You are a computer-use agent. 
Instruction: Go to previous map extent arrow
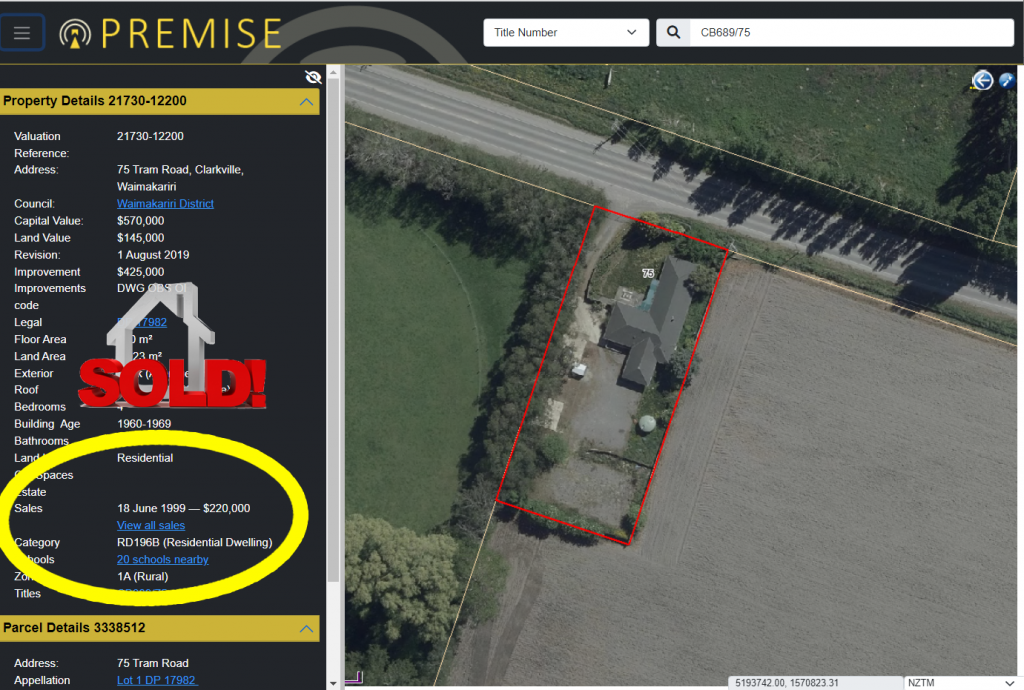coord(982,80)
